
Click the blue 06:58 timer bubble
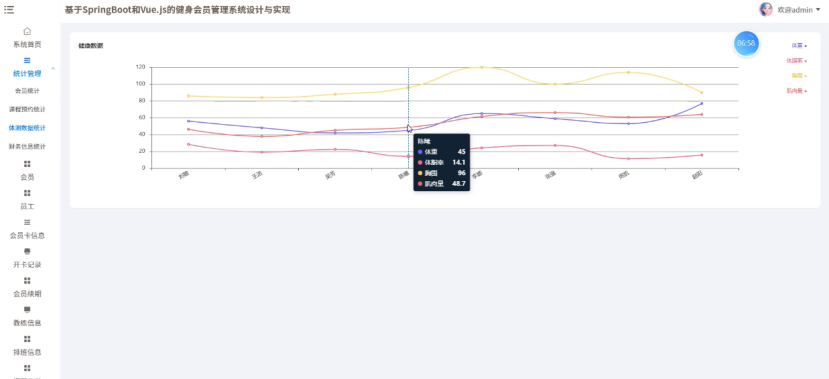coord(746,43)
